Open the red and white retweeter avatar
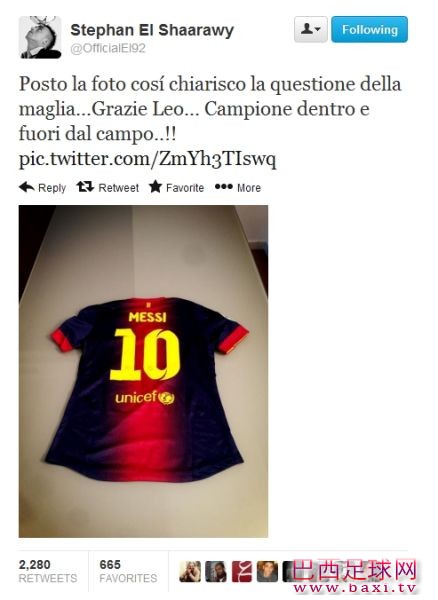 (242, 572)
